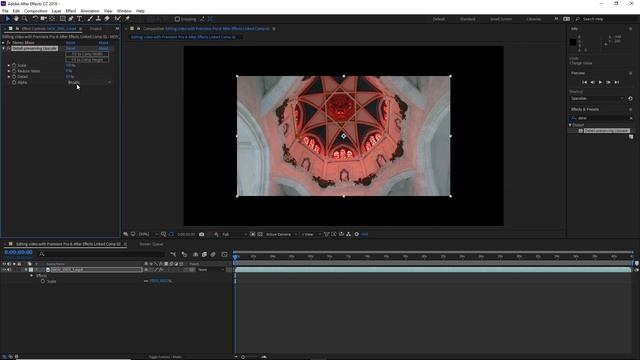The image size is (640, 360).
Task: Select the Zoom magnifier tool
Action: pyautogui.click(x=25, y=19)
